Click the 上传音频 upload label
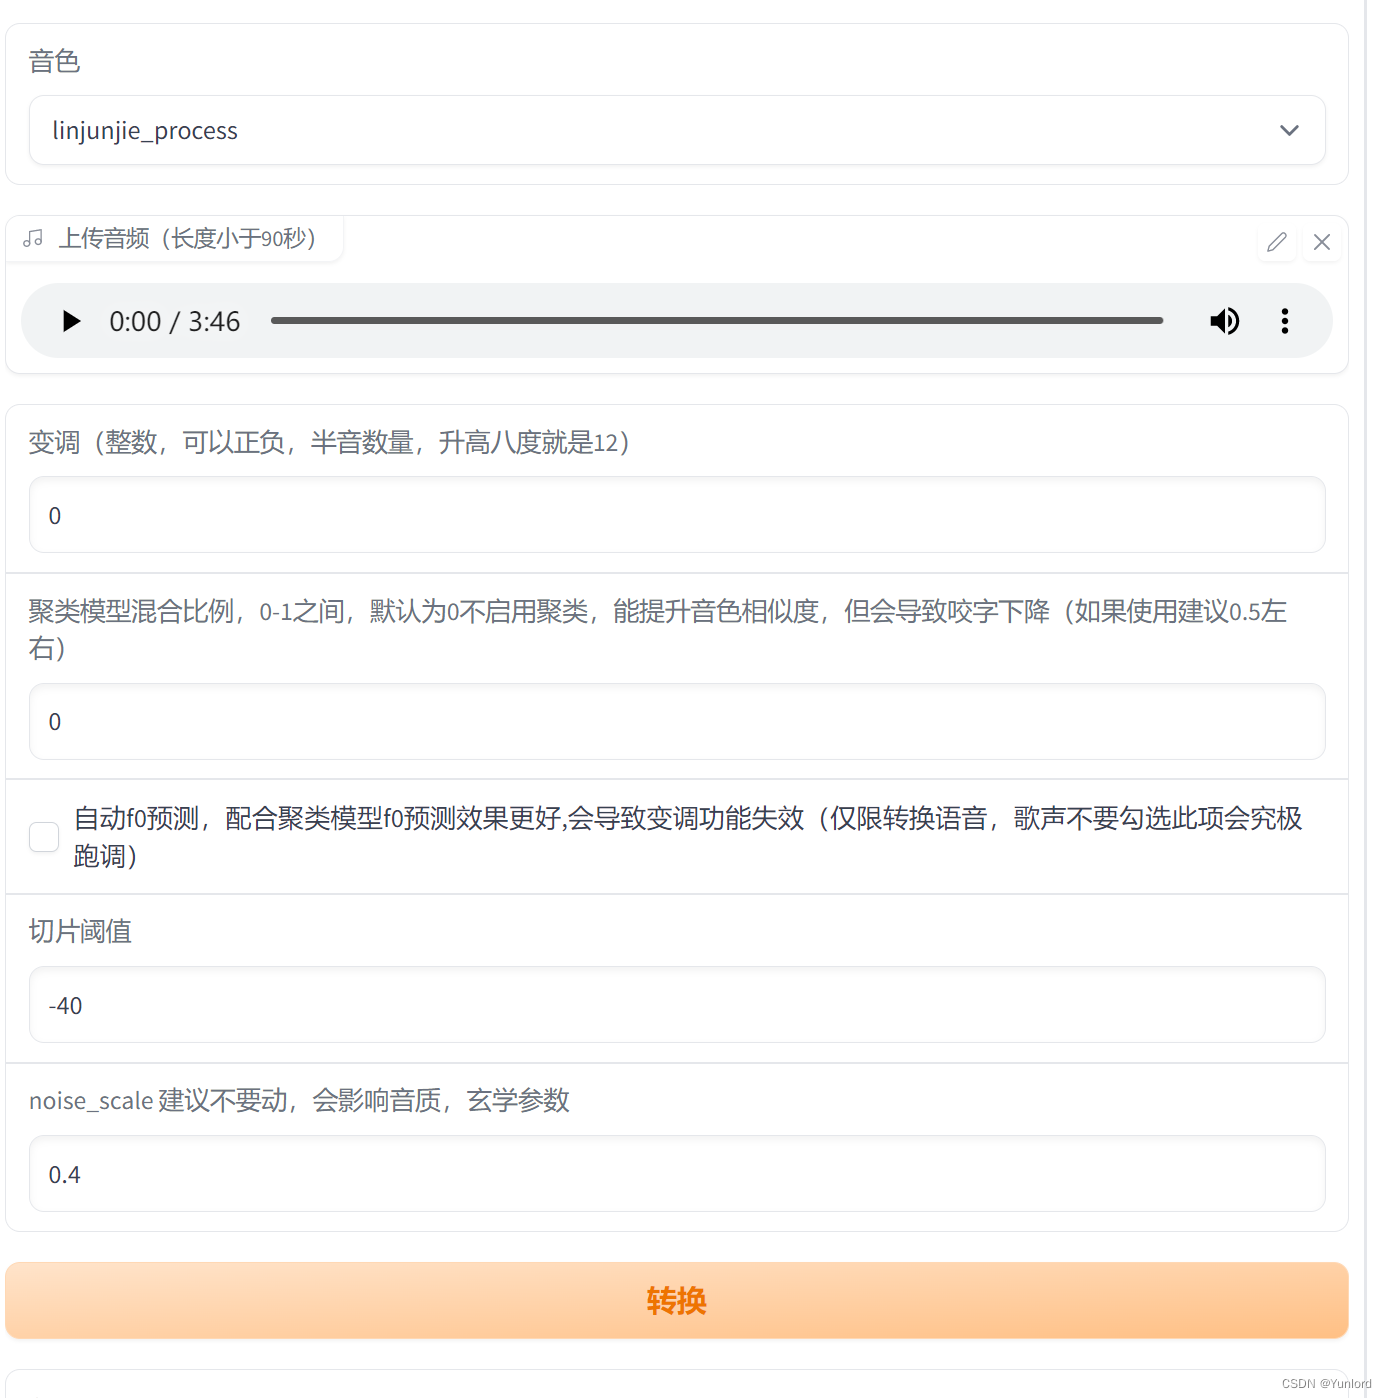This screenshot has height=1398, width=1387. [187, 238]
